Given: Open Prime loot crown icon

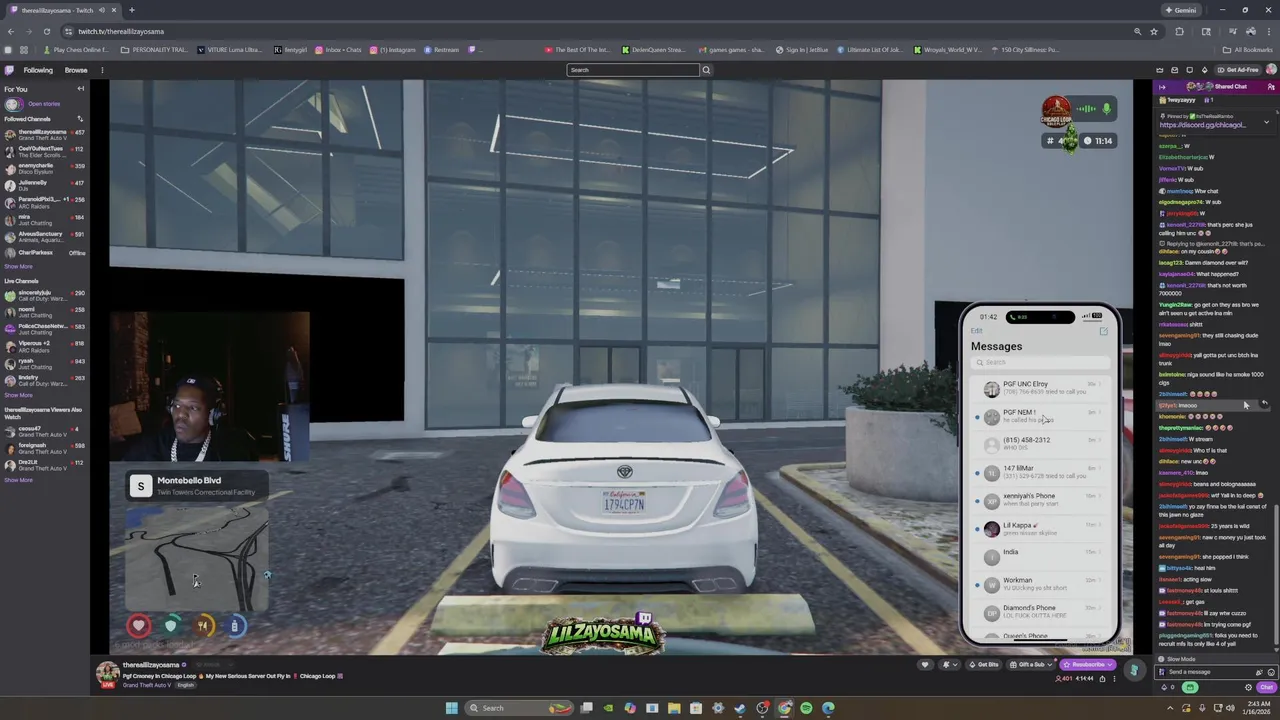Looking at the screenshot, I should click(1160, 70).
